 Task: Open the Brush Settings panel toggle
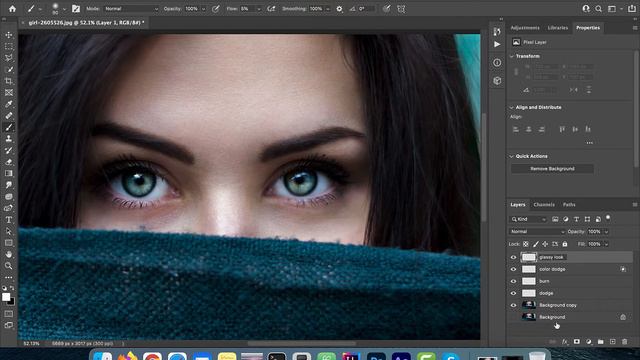76,9
